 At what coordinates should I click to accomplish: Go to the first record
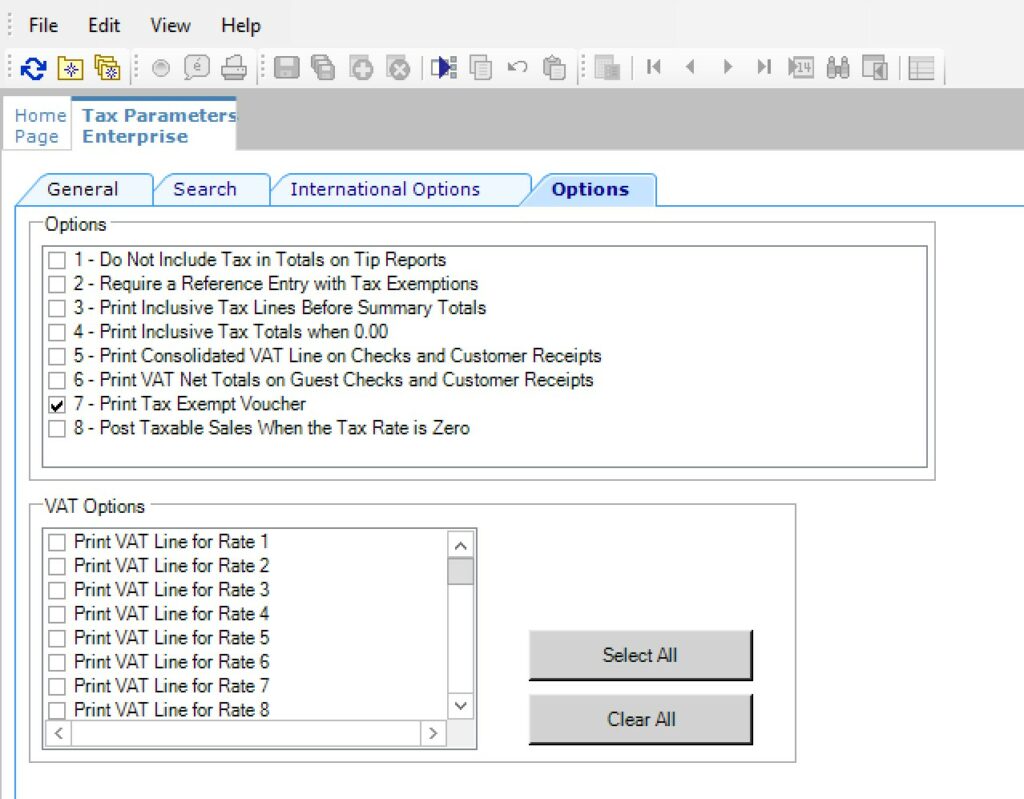tap(654, 67)
